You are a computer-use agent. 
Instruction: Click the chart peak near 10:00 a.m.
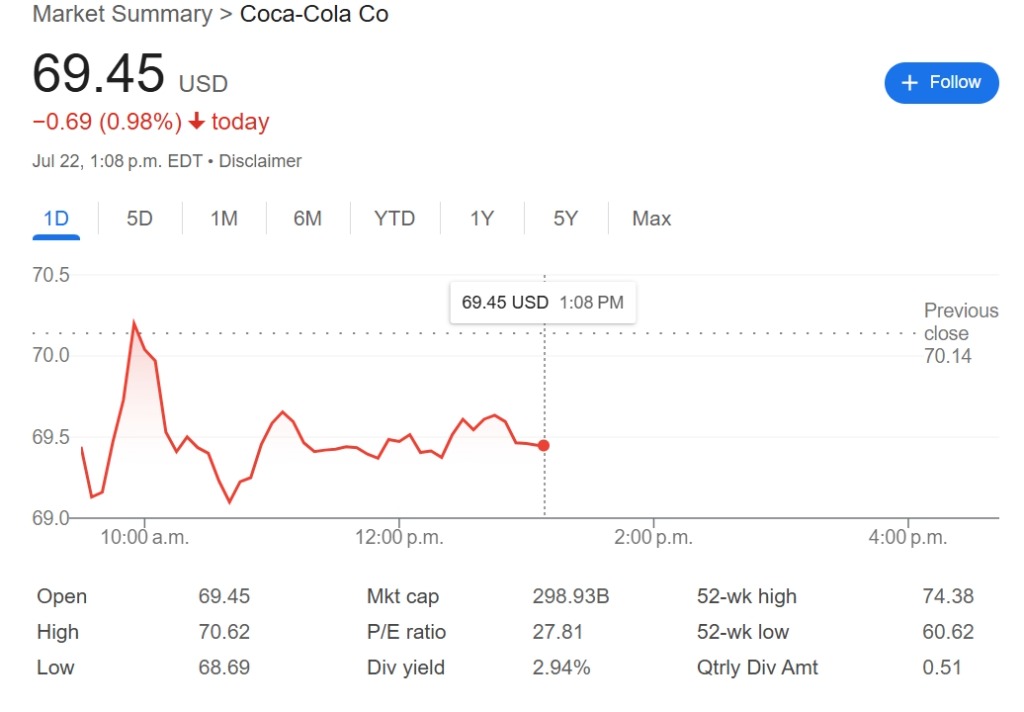[134, 322]
